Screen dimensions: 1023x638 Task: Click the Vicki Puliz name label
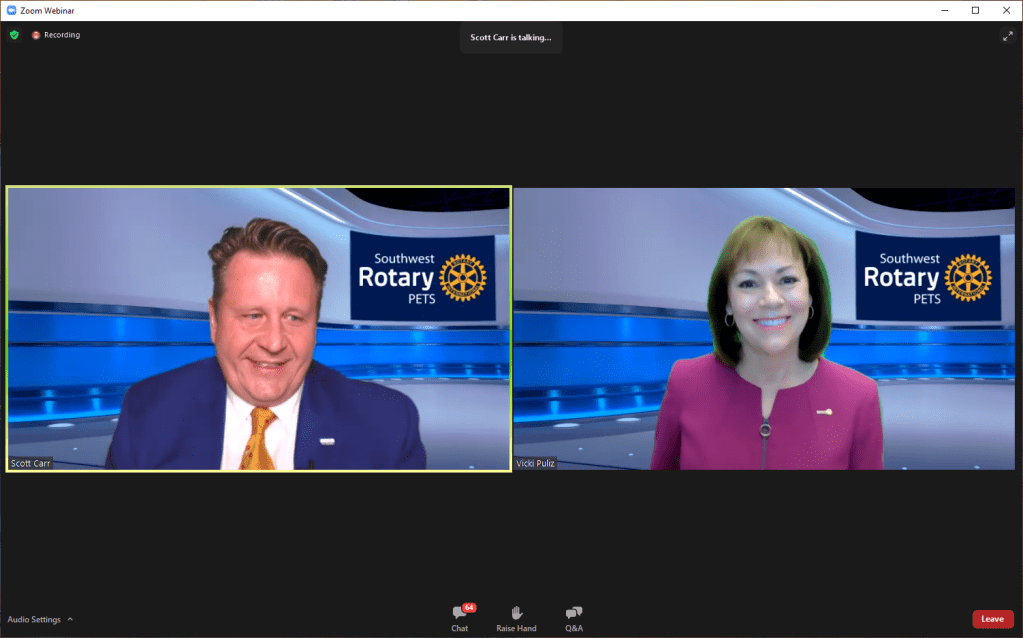537,464
